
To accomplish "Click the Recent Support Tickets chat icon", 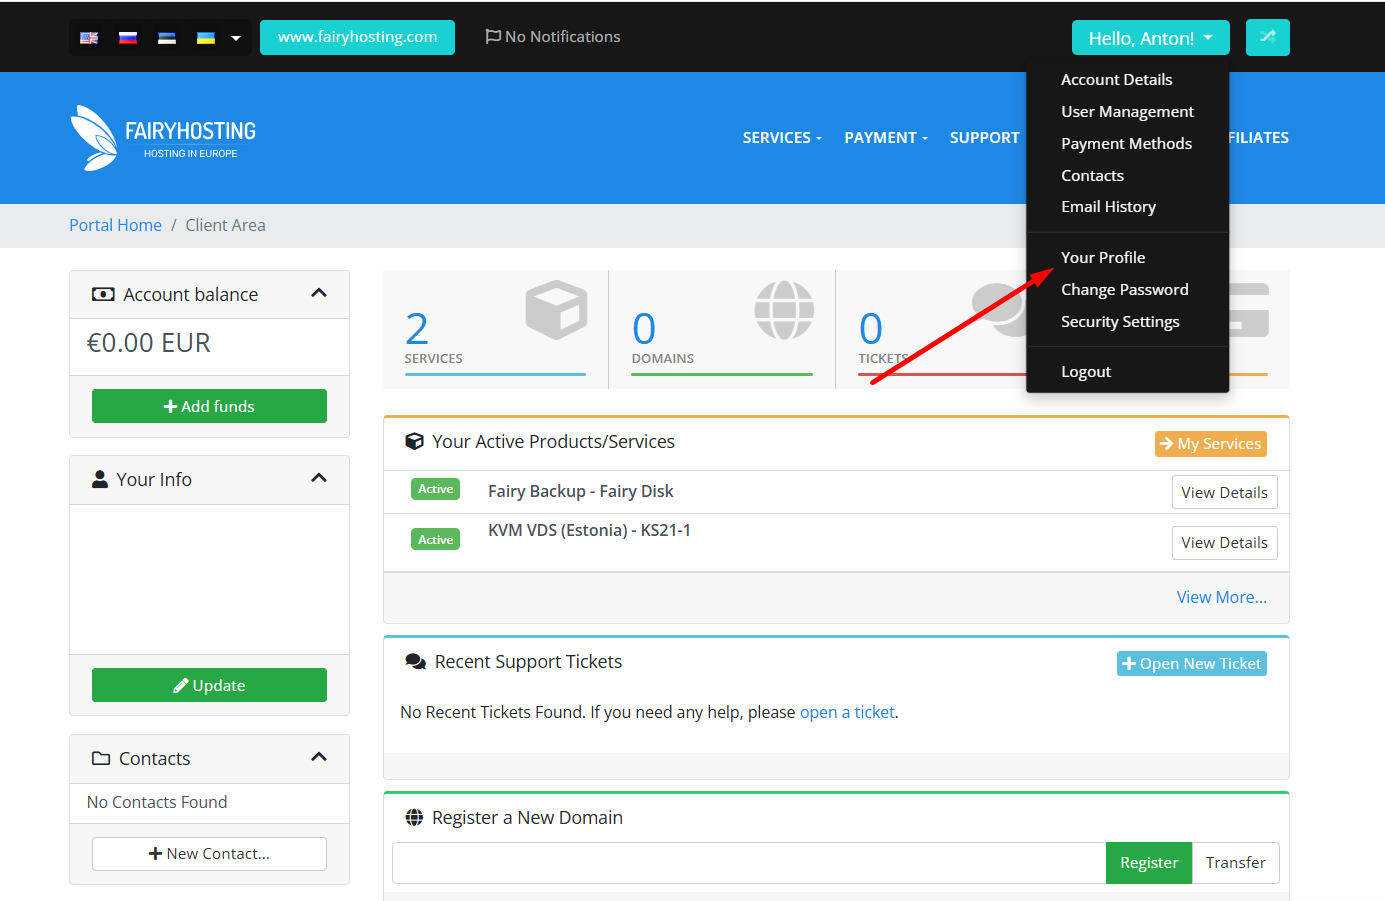I will pyautogui.click(x=415, y=662).
